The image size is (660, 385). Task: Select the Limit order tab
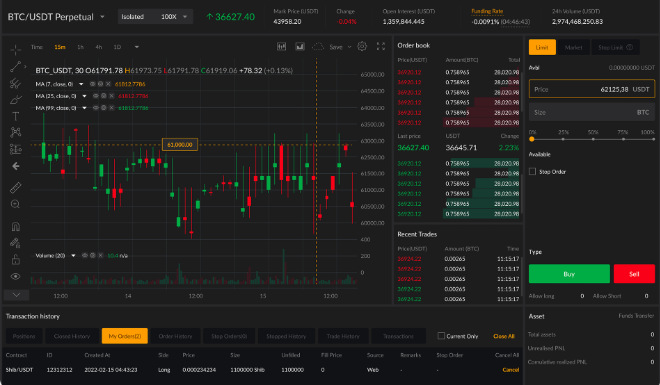pyautogui.click(x=542, y=47)
